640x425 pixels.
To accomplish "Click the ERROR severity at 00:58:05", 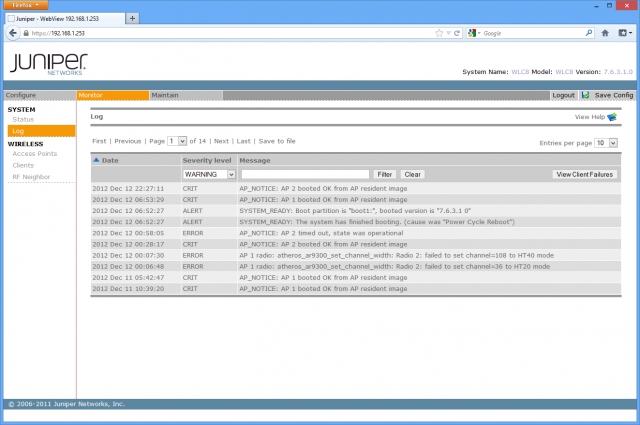I will (193, 233).
